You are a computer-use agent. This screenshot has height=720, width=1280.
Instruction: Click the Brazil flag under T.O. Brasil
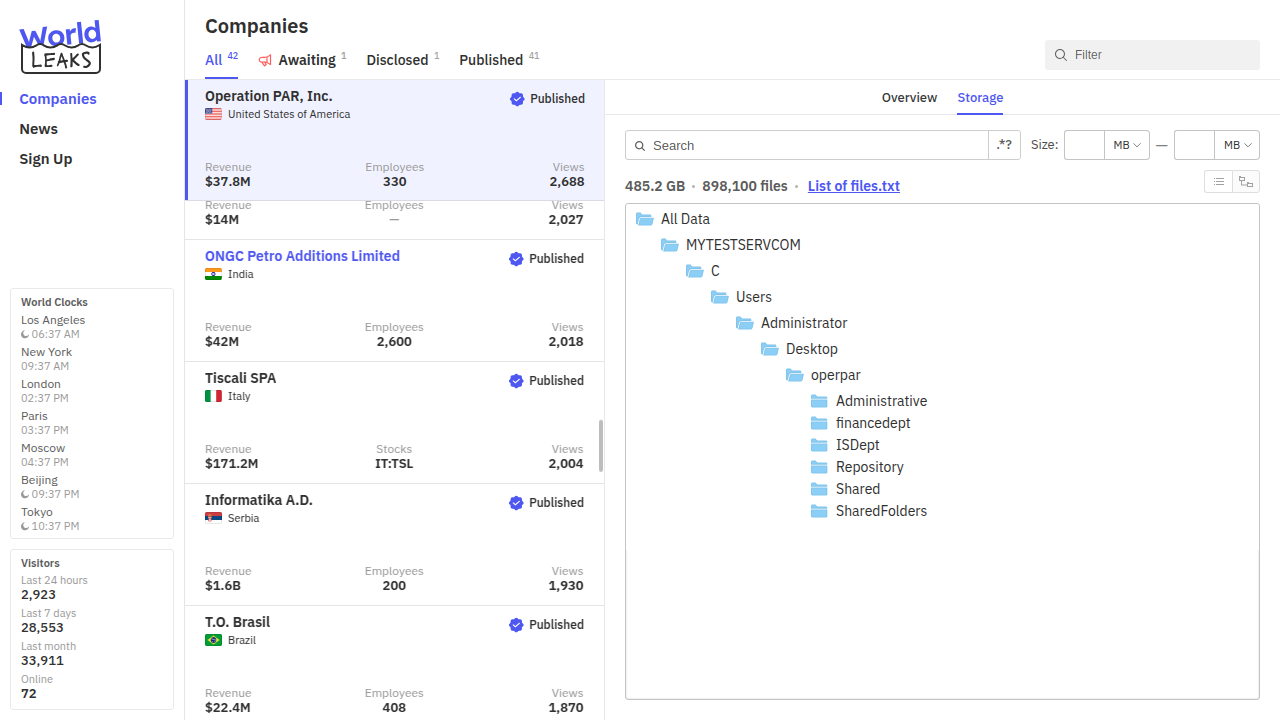click(x=213, y=640)
